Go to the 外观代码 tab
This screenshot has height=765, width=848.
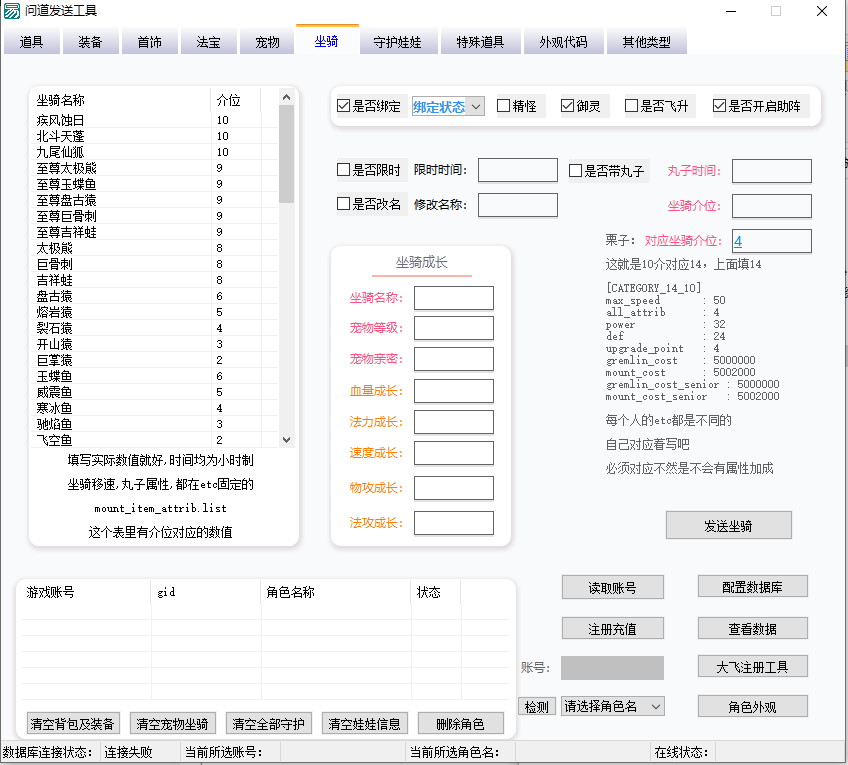pos(564,43)
